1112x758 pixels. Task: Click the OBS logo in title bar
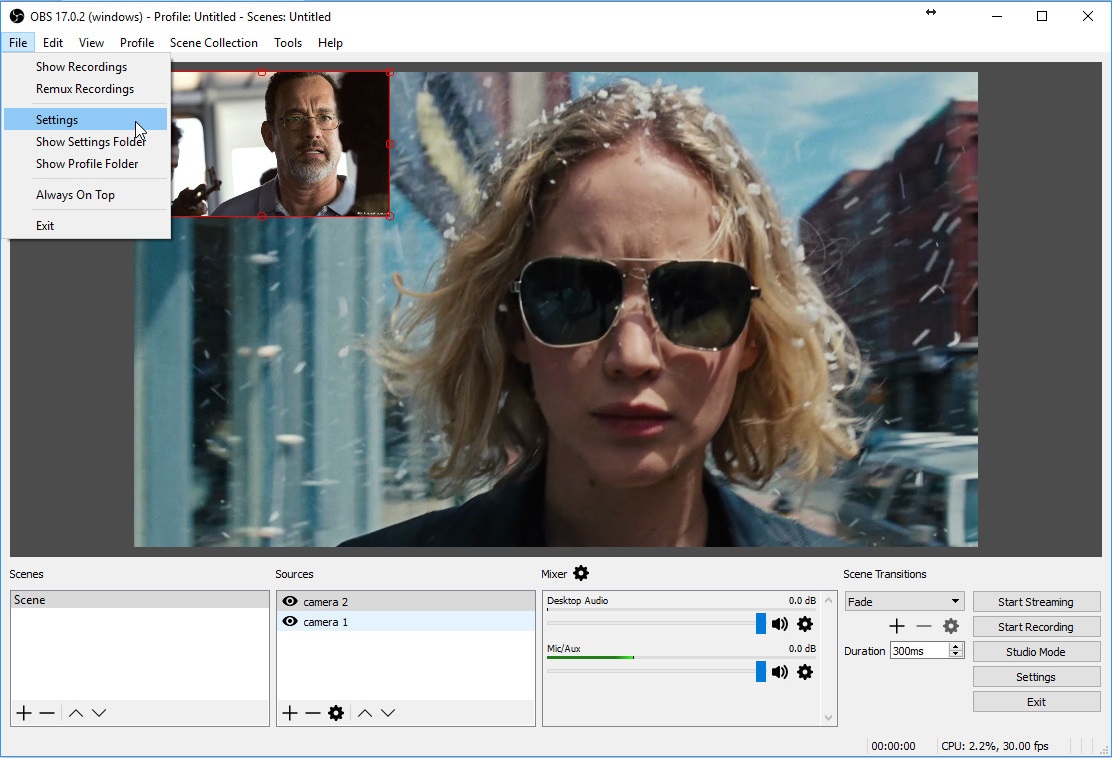[x=17, y=16]
